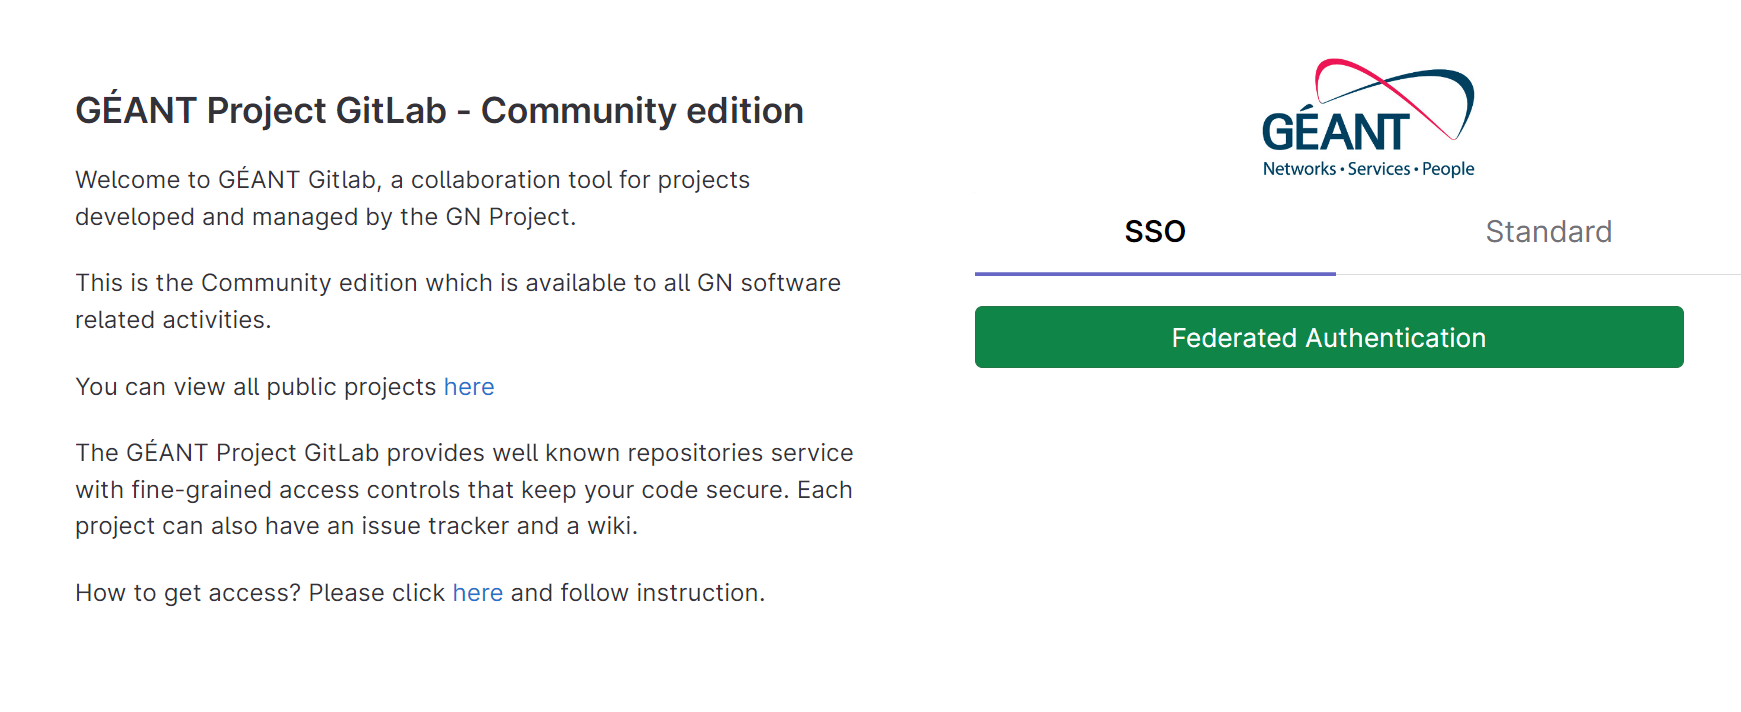Click the 'Welcome to GÉANT Gitlab' paragraph
Viewport: 1741px width, 712px height.
pos(413,198)
